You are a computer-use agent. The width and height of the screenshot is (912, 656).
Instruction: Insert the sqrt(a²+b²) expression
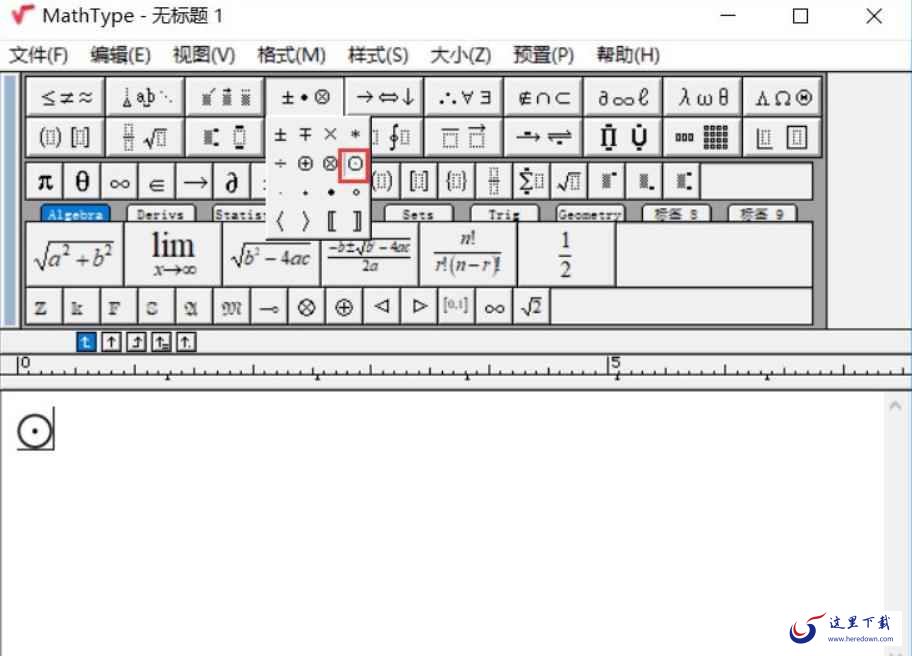[x=74, y=255]
